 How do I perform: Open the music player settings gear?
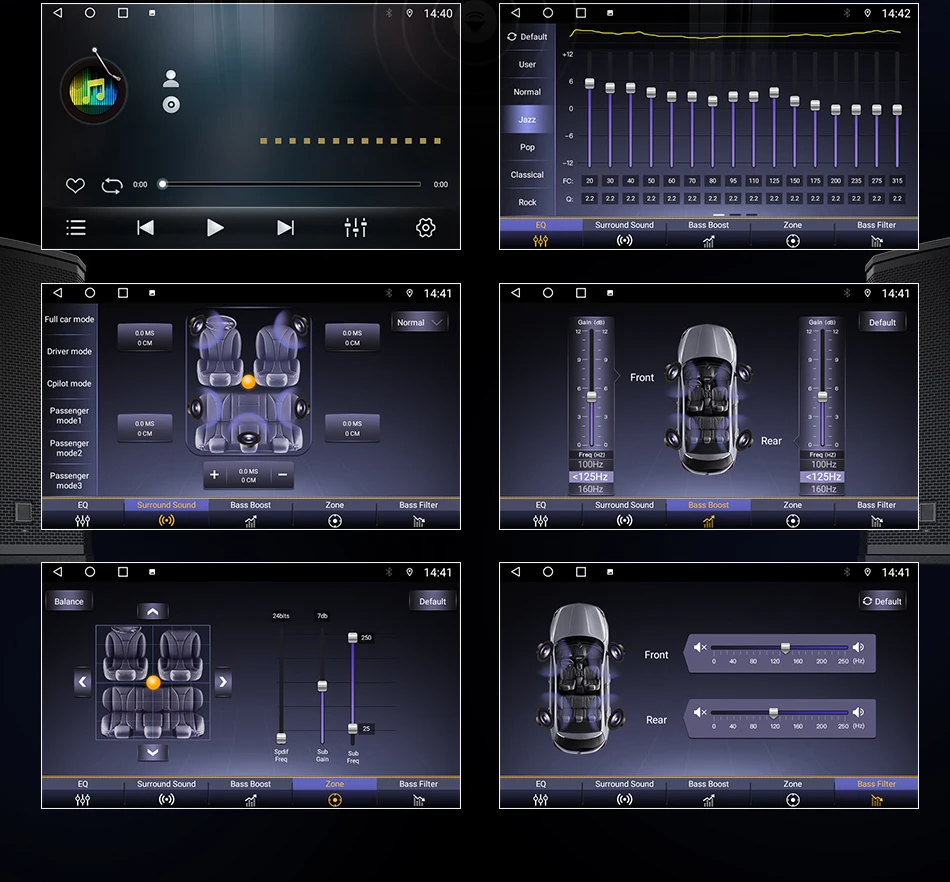[425, 228]
